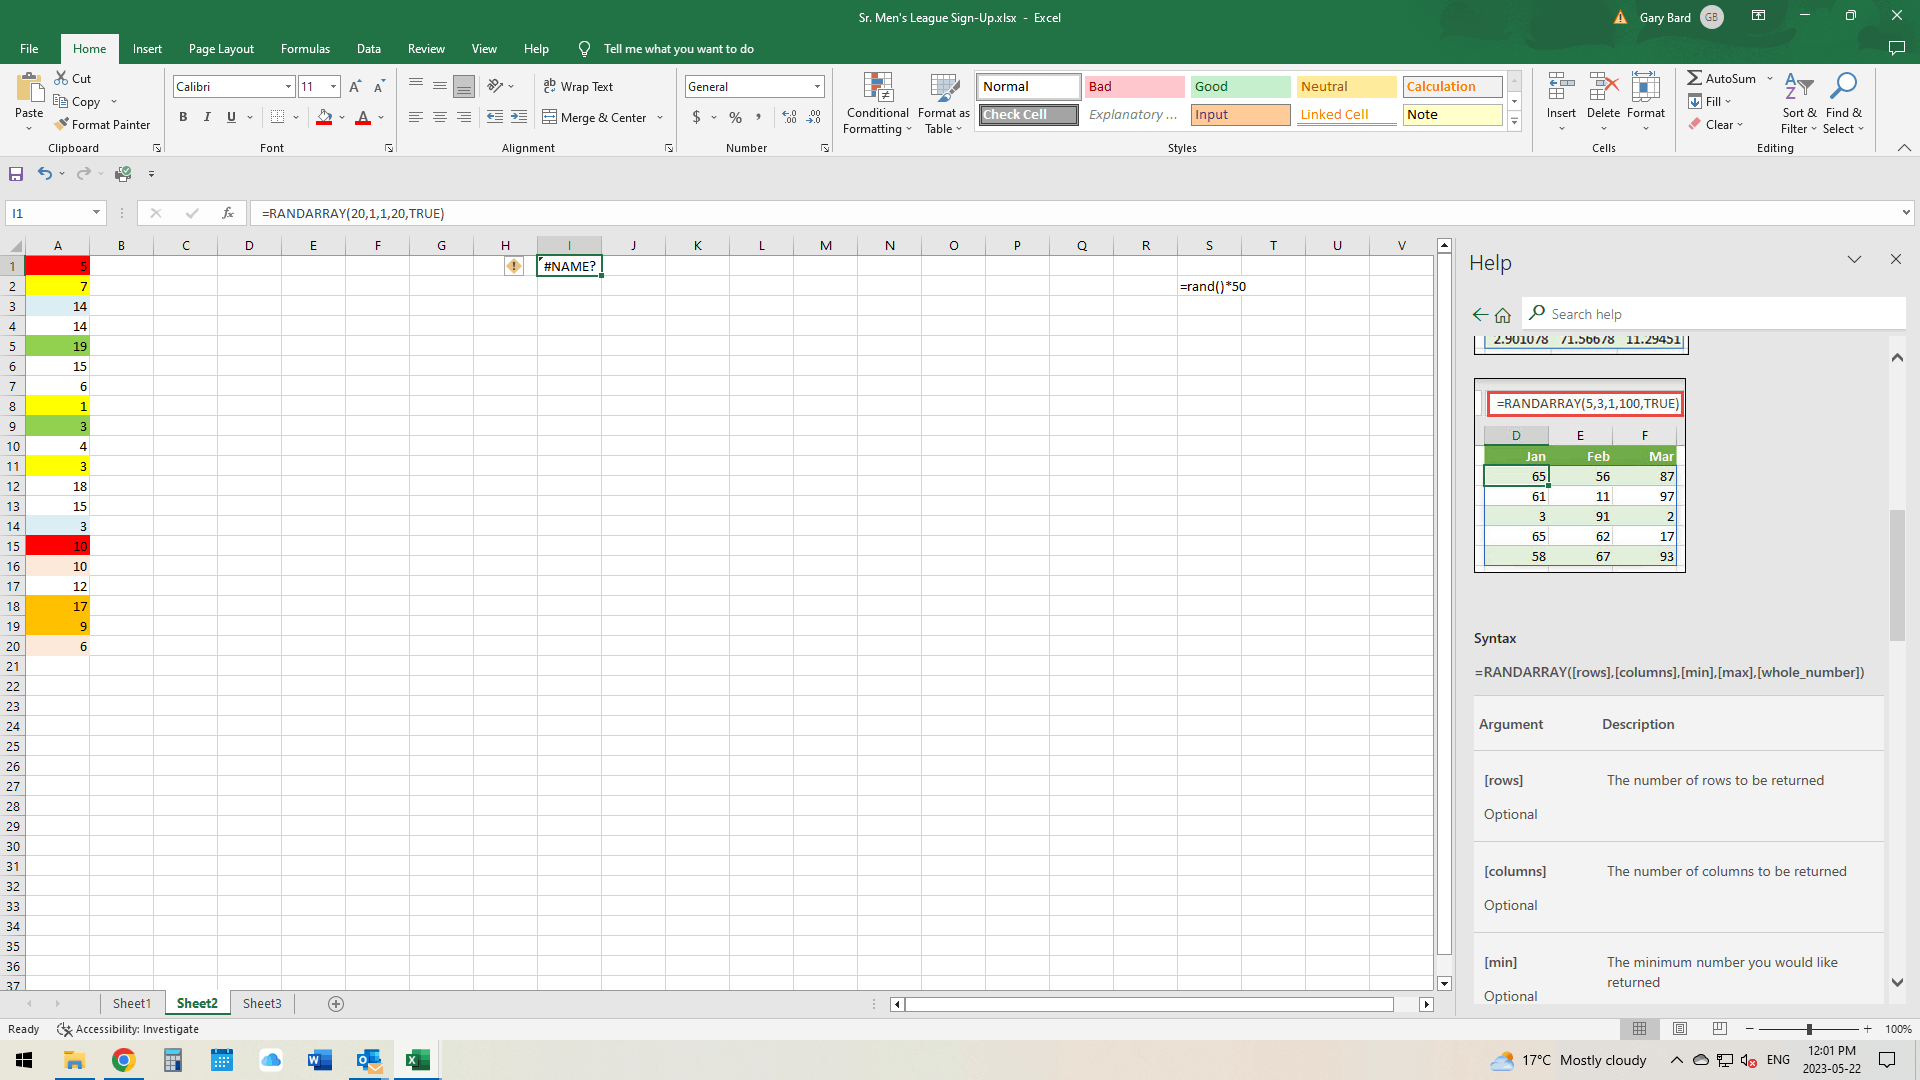Click the error warning icon beside #NAME? cell
This screenshot has height=1080, width=1920.
coord(513,266)
